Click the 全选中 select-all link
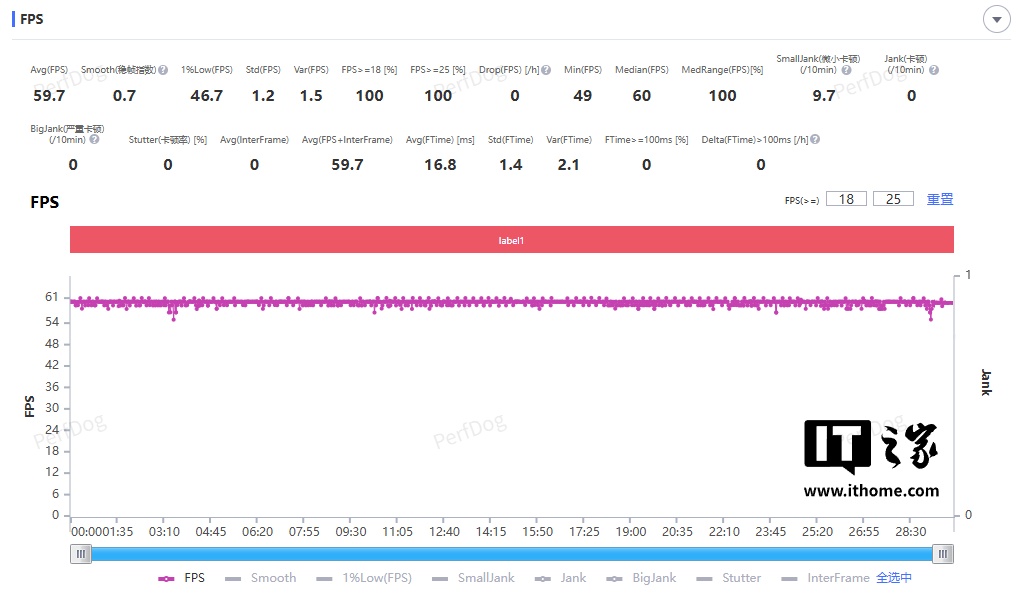Image resolution: width=1023 pixels, height=594 pixels. pos(894,578)
